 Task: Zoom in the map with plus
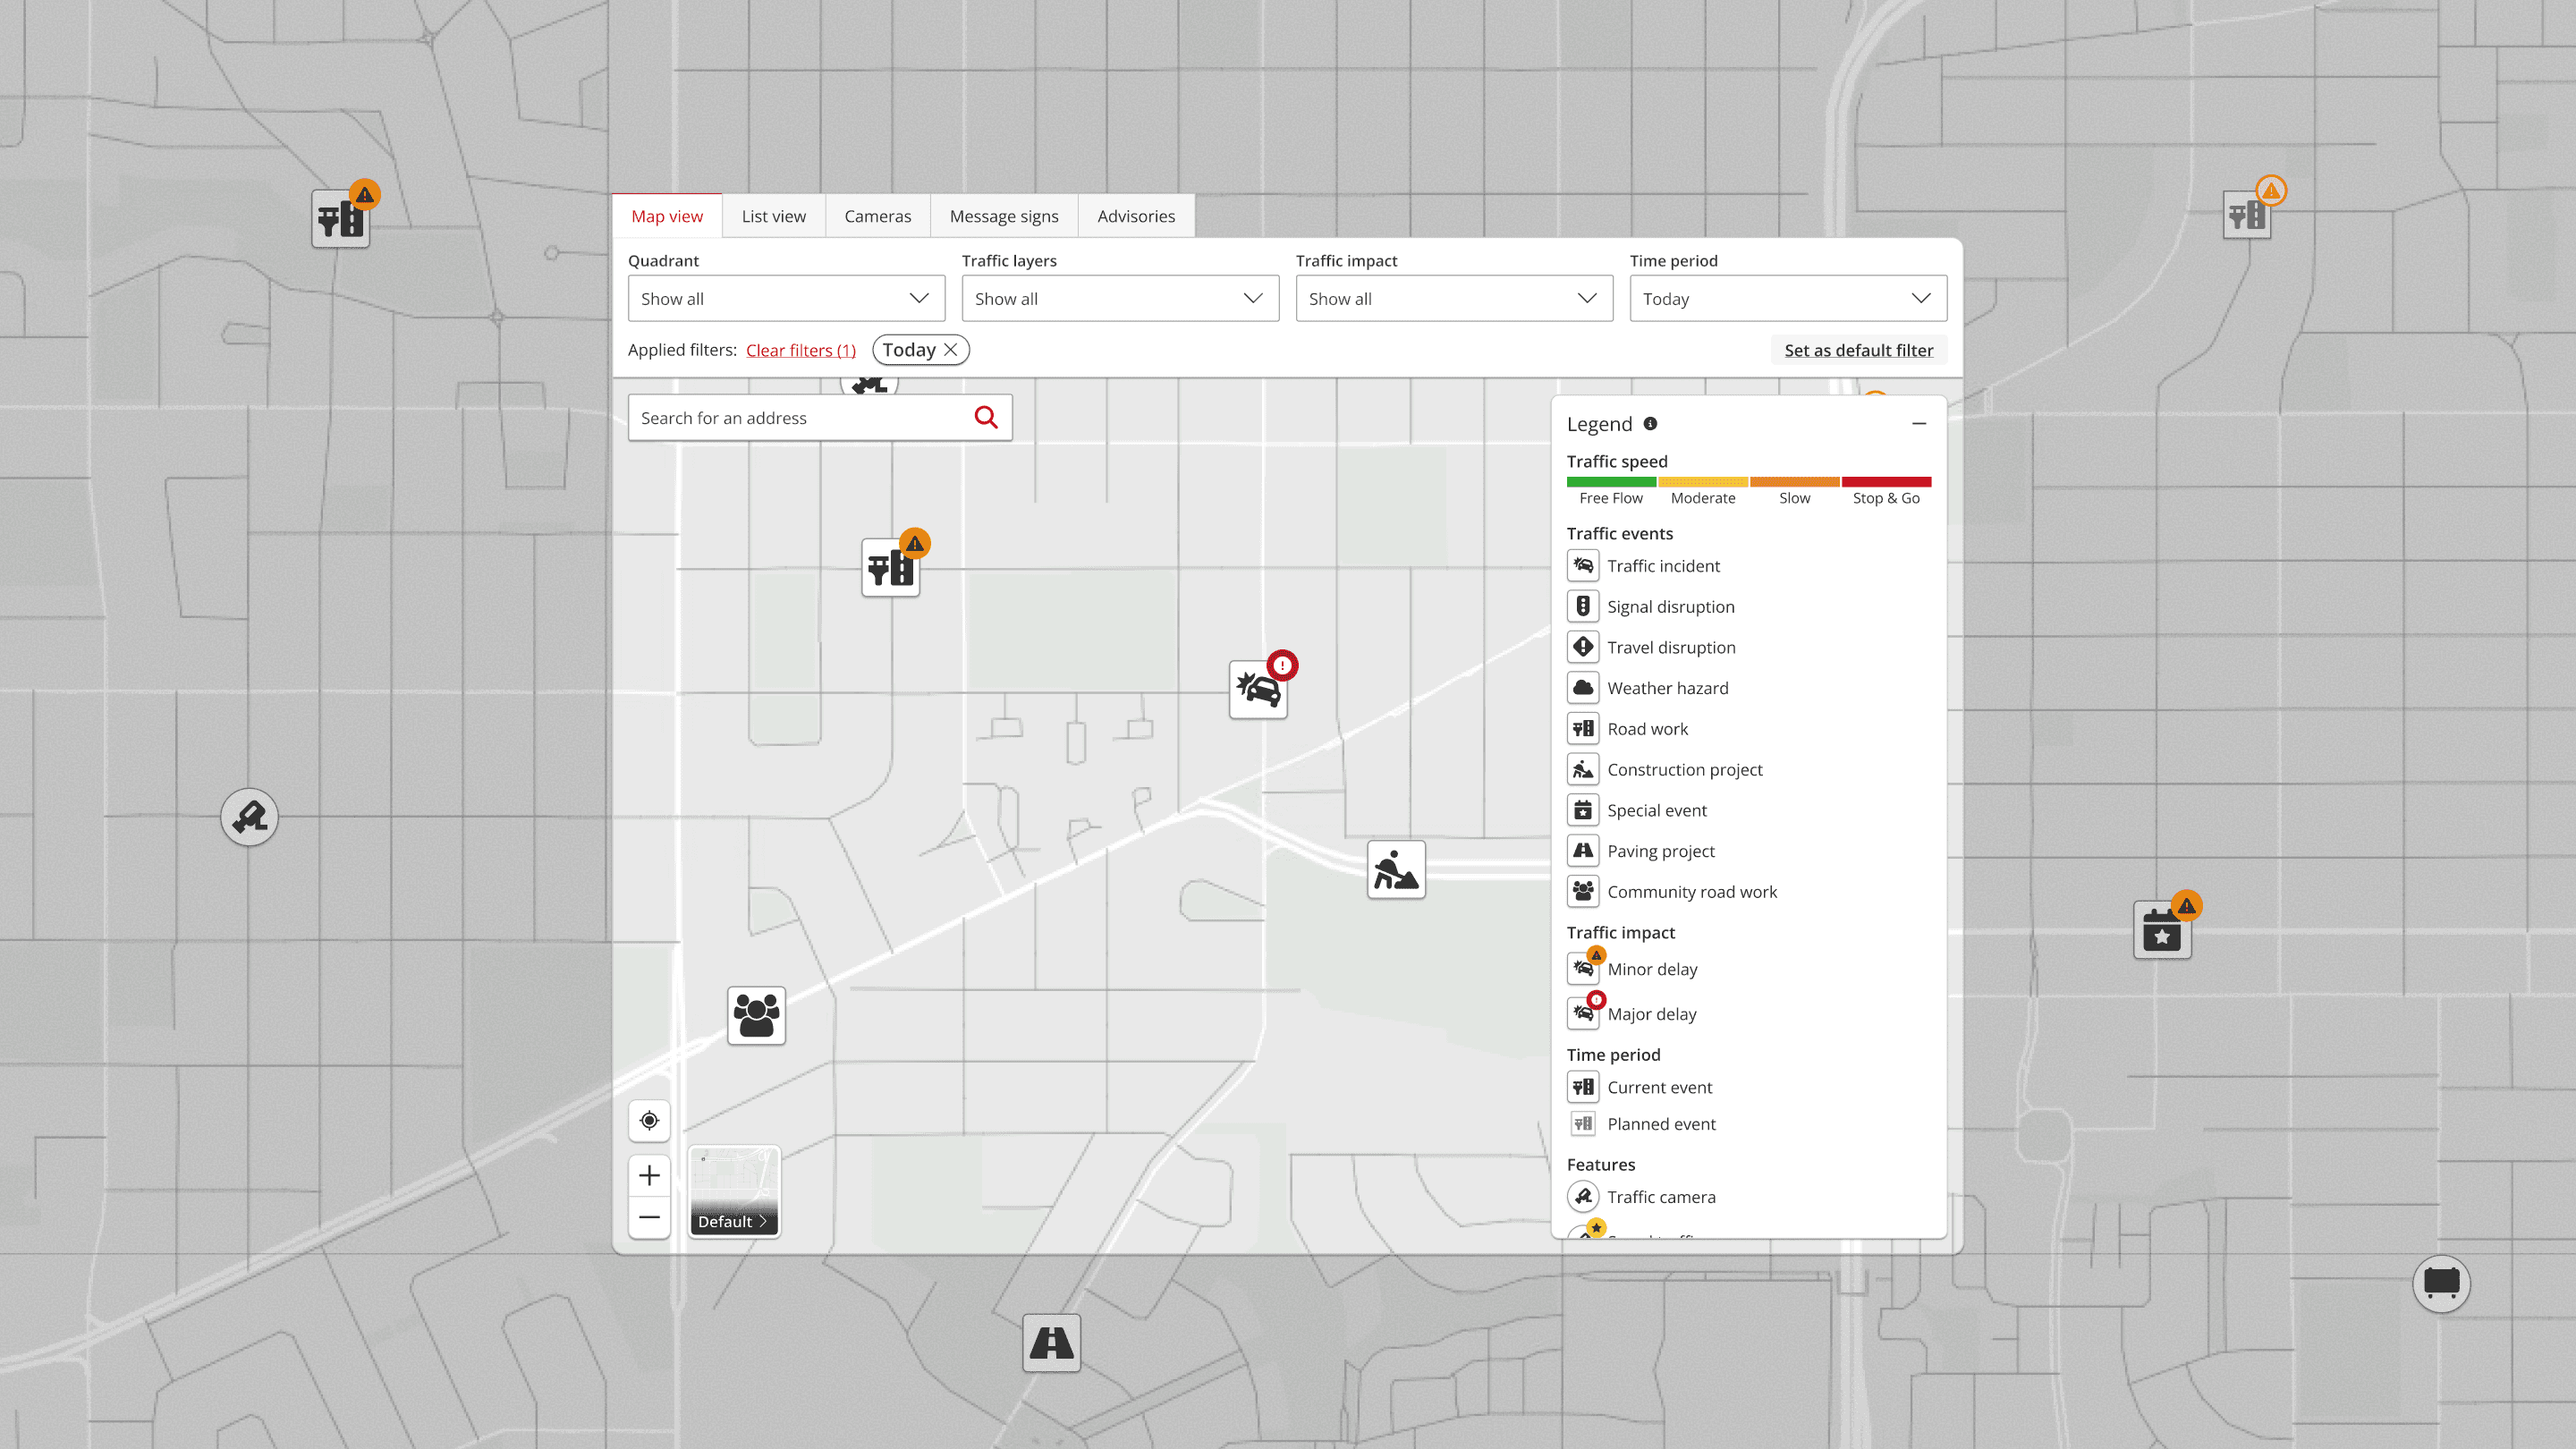click(x=649, y=1175)
